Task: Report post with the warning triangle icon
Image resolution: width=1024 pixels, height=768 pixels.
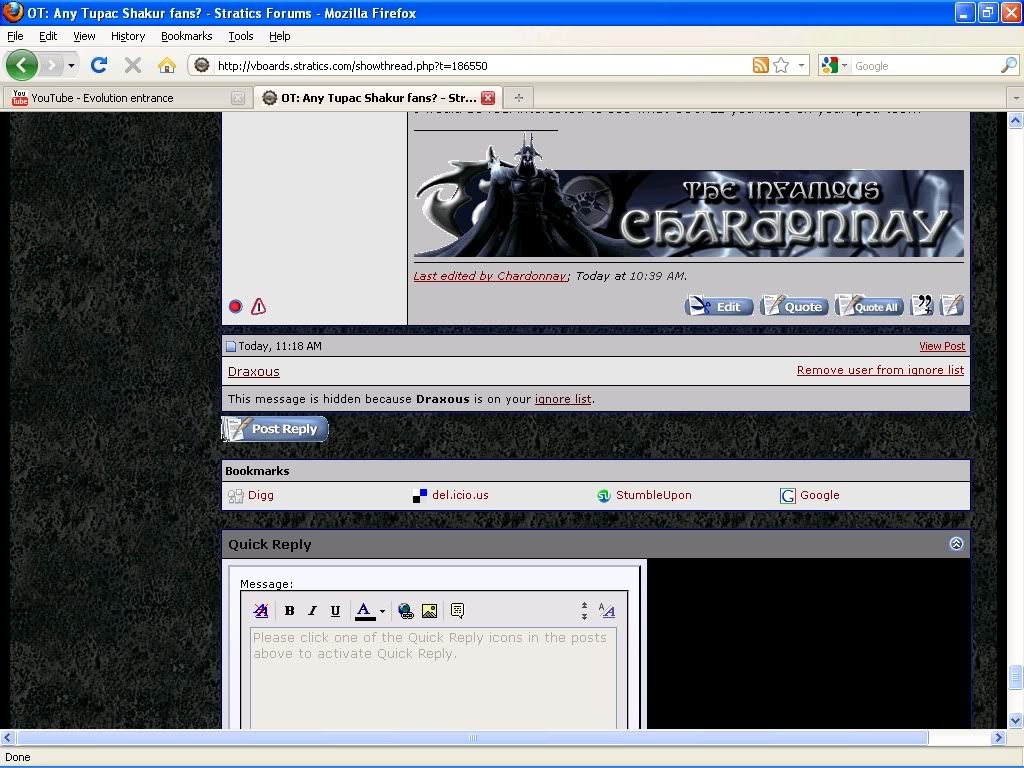Action: click(259, 306)
